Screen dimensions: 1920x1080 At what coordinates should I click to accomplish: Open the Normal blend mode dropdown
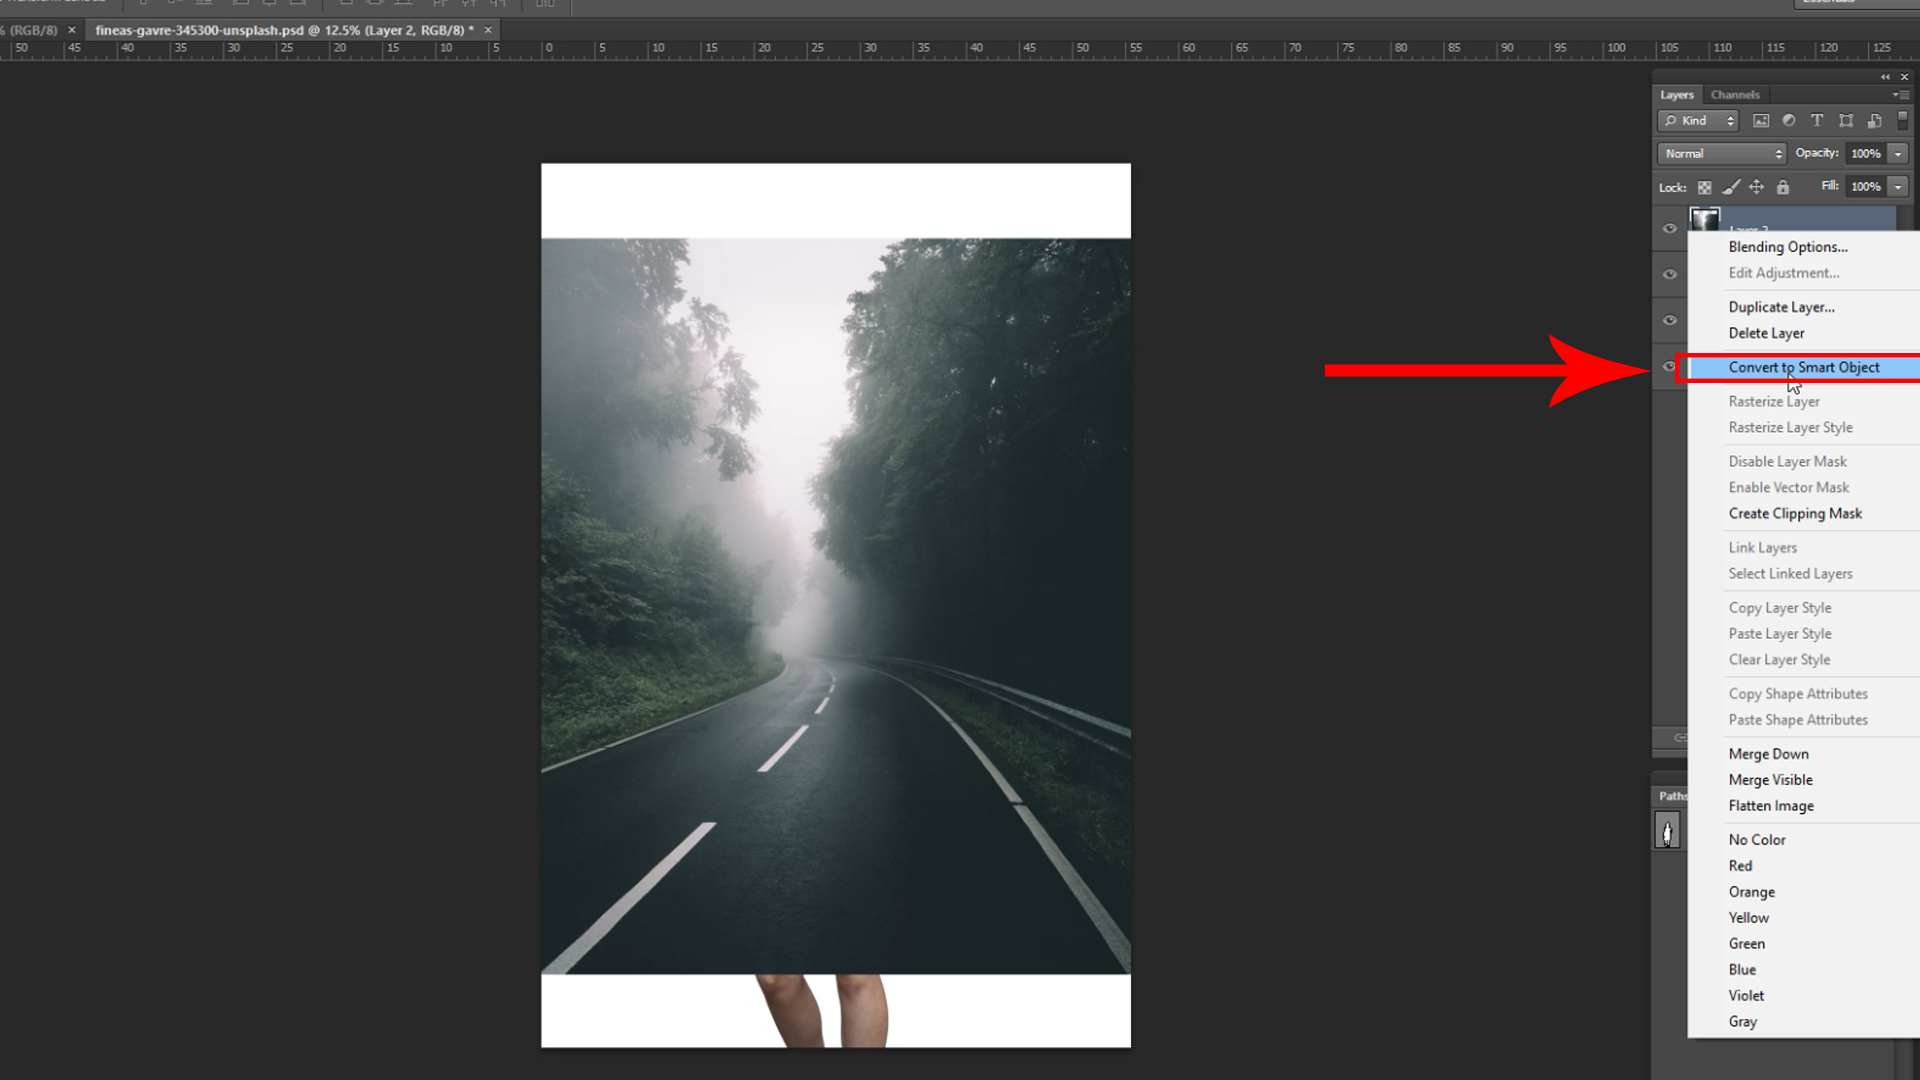click(x=1720, y=154)
